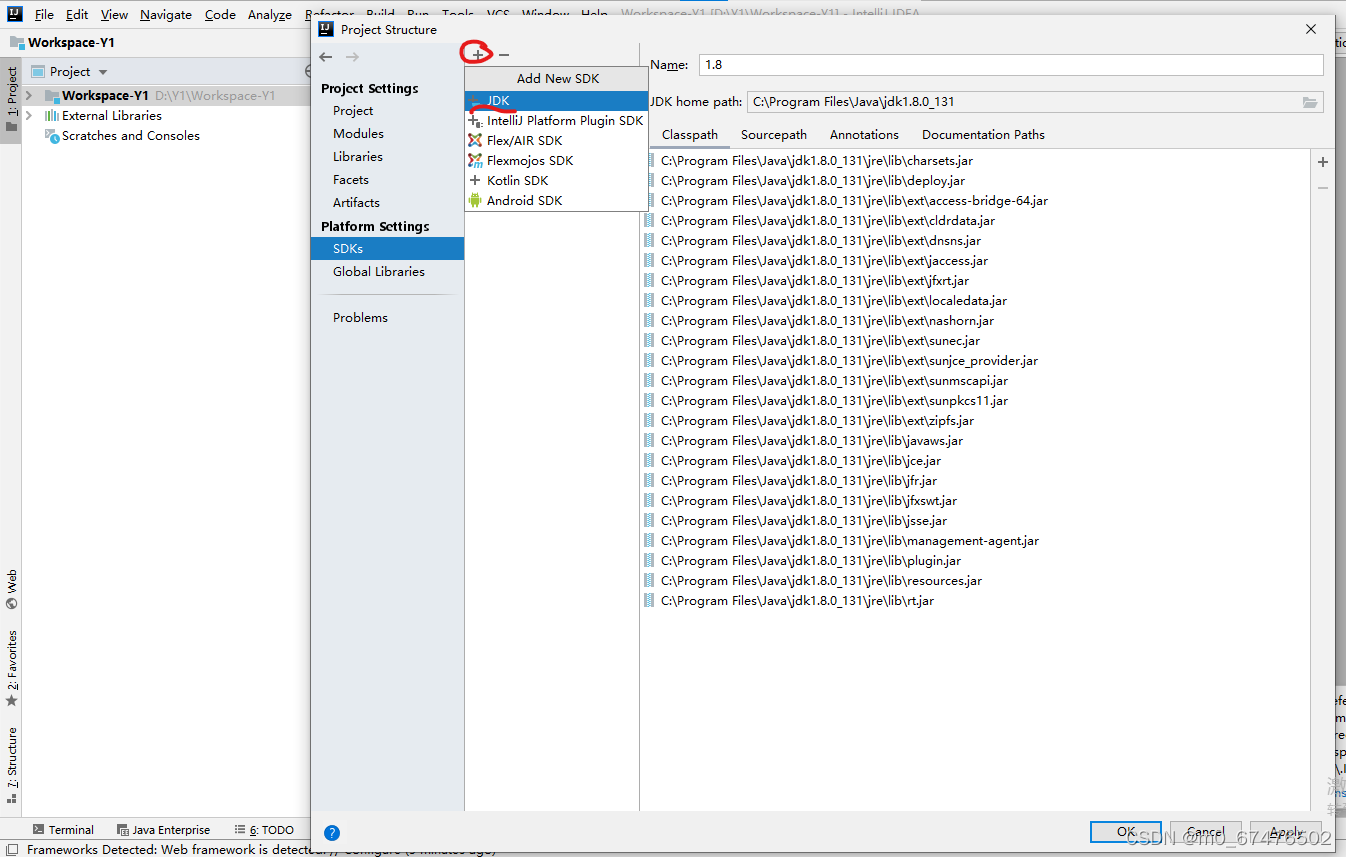The height and width of the screenshot is (857, 1346).
Task: Click the OK button
Action: tap(1125, 832)
